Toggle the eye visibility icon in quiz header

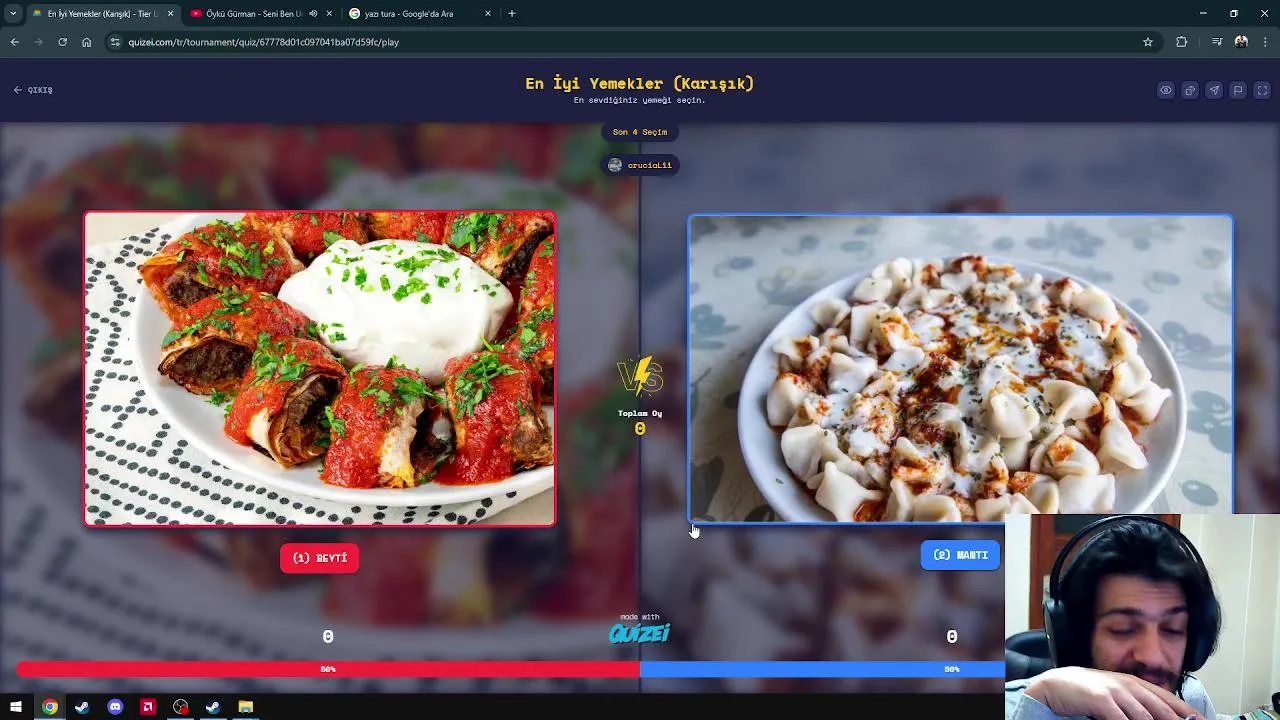coord(1166,90)
